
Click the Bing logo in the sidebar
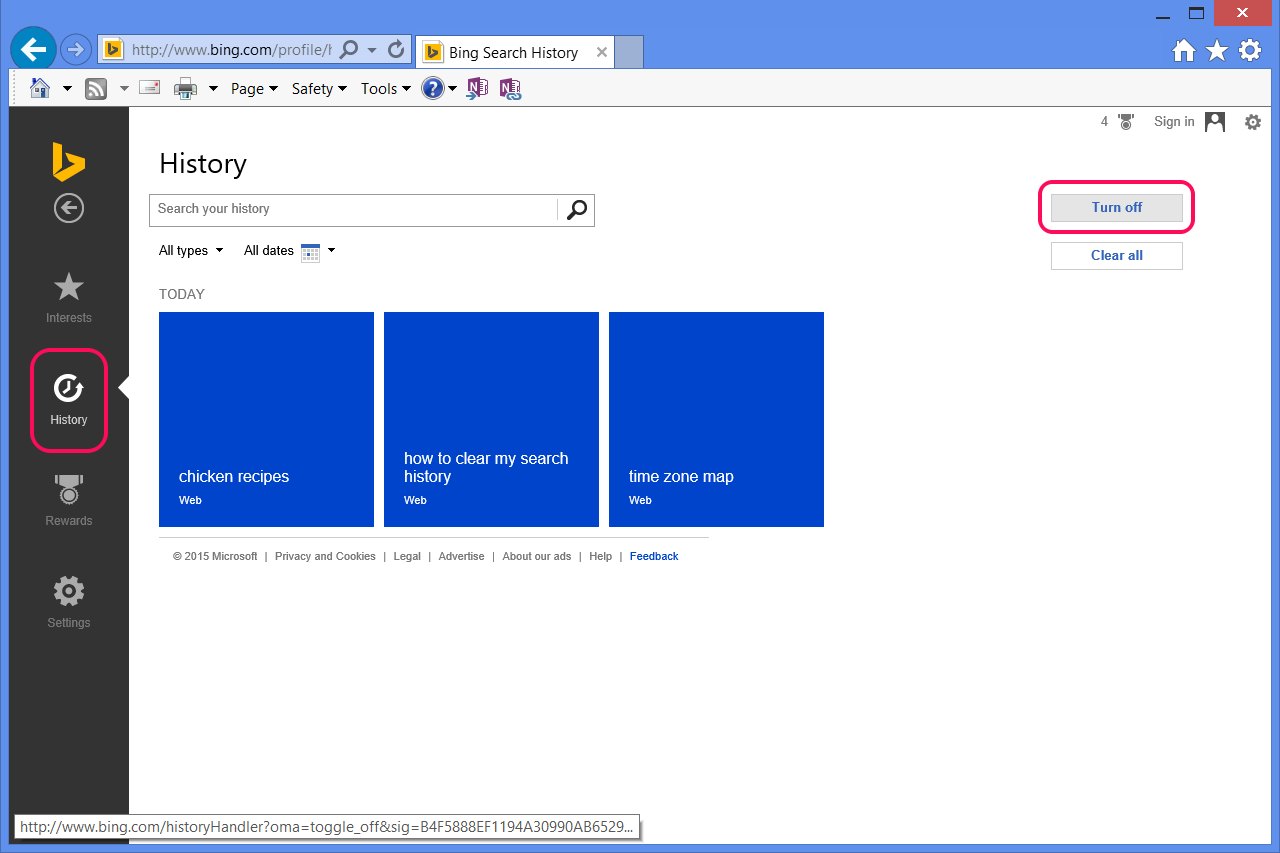[x=68, y=162]
